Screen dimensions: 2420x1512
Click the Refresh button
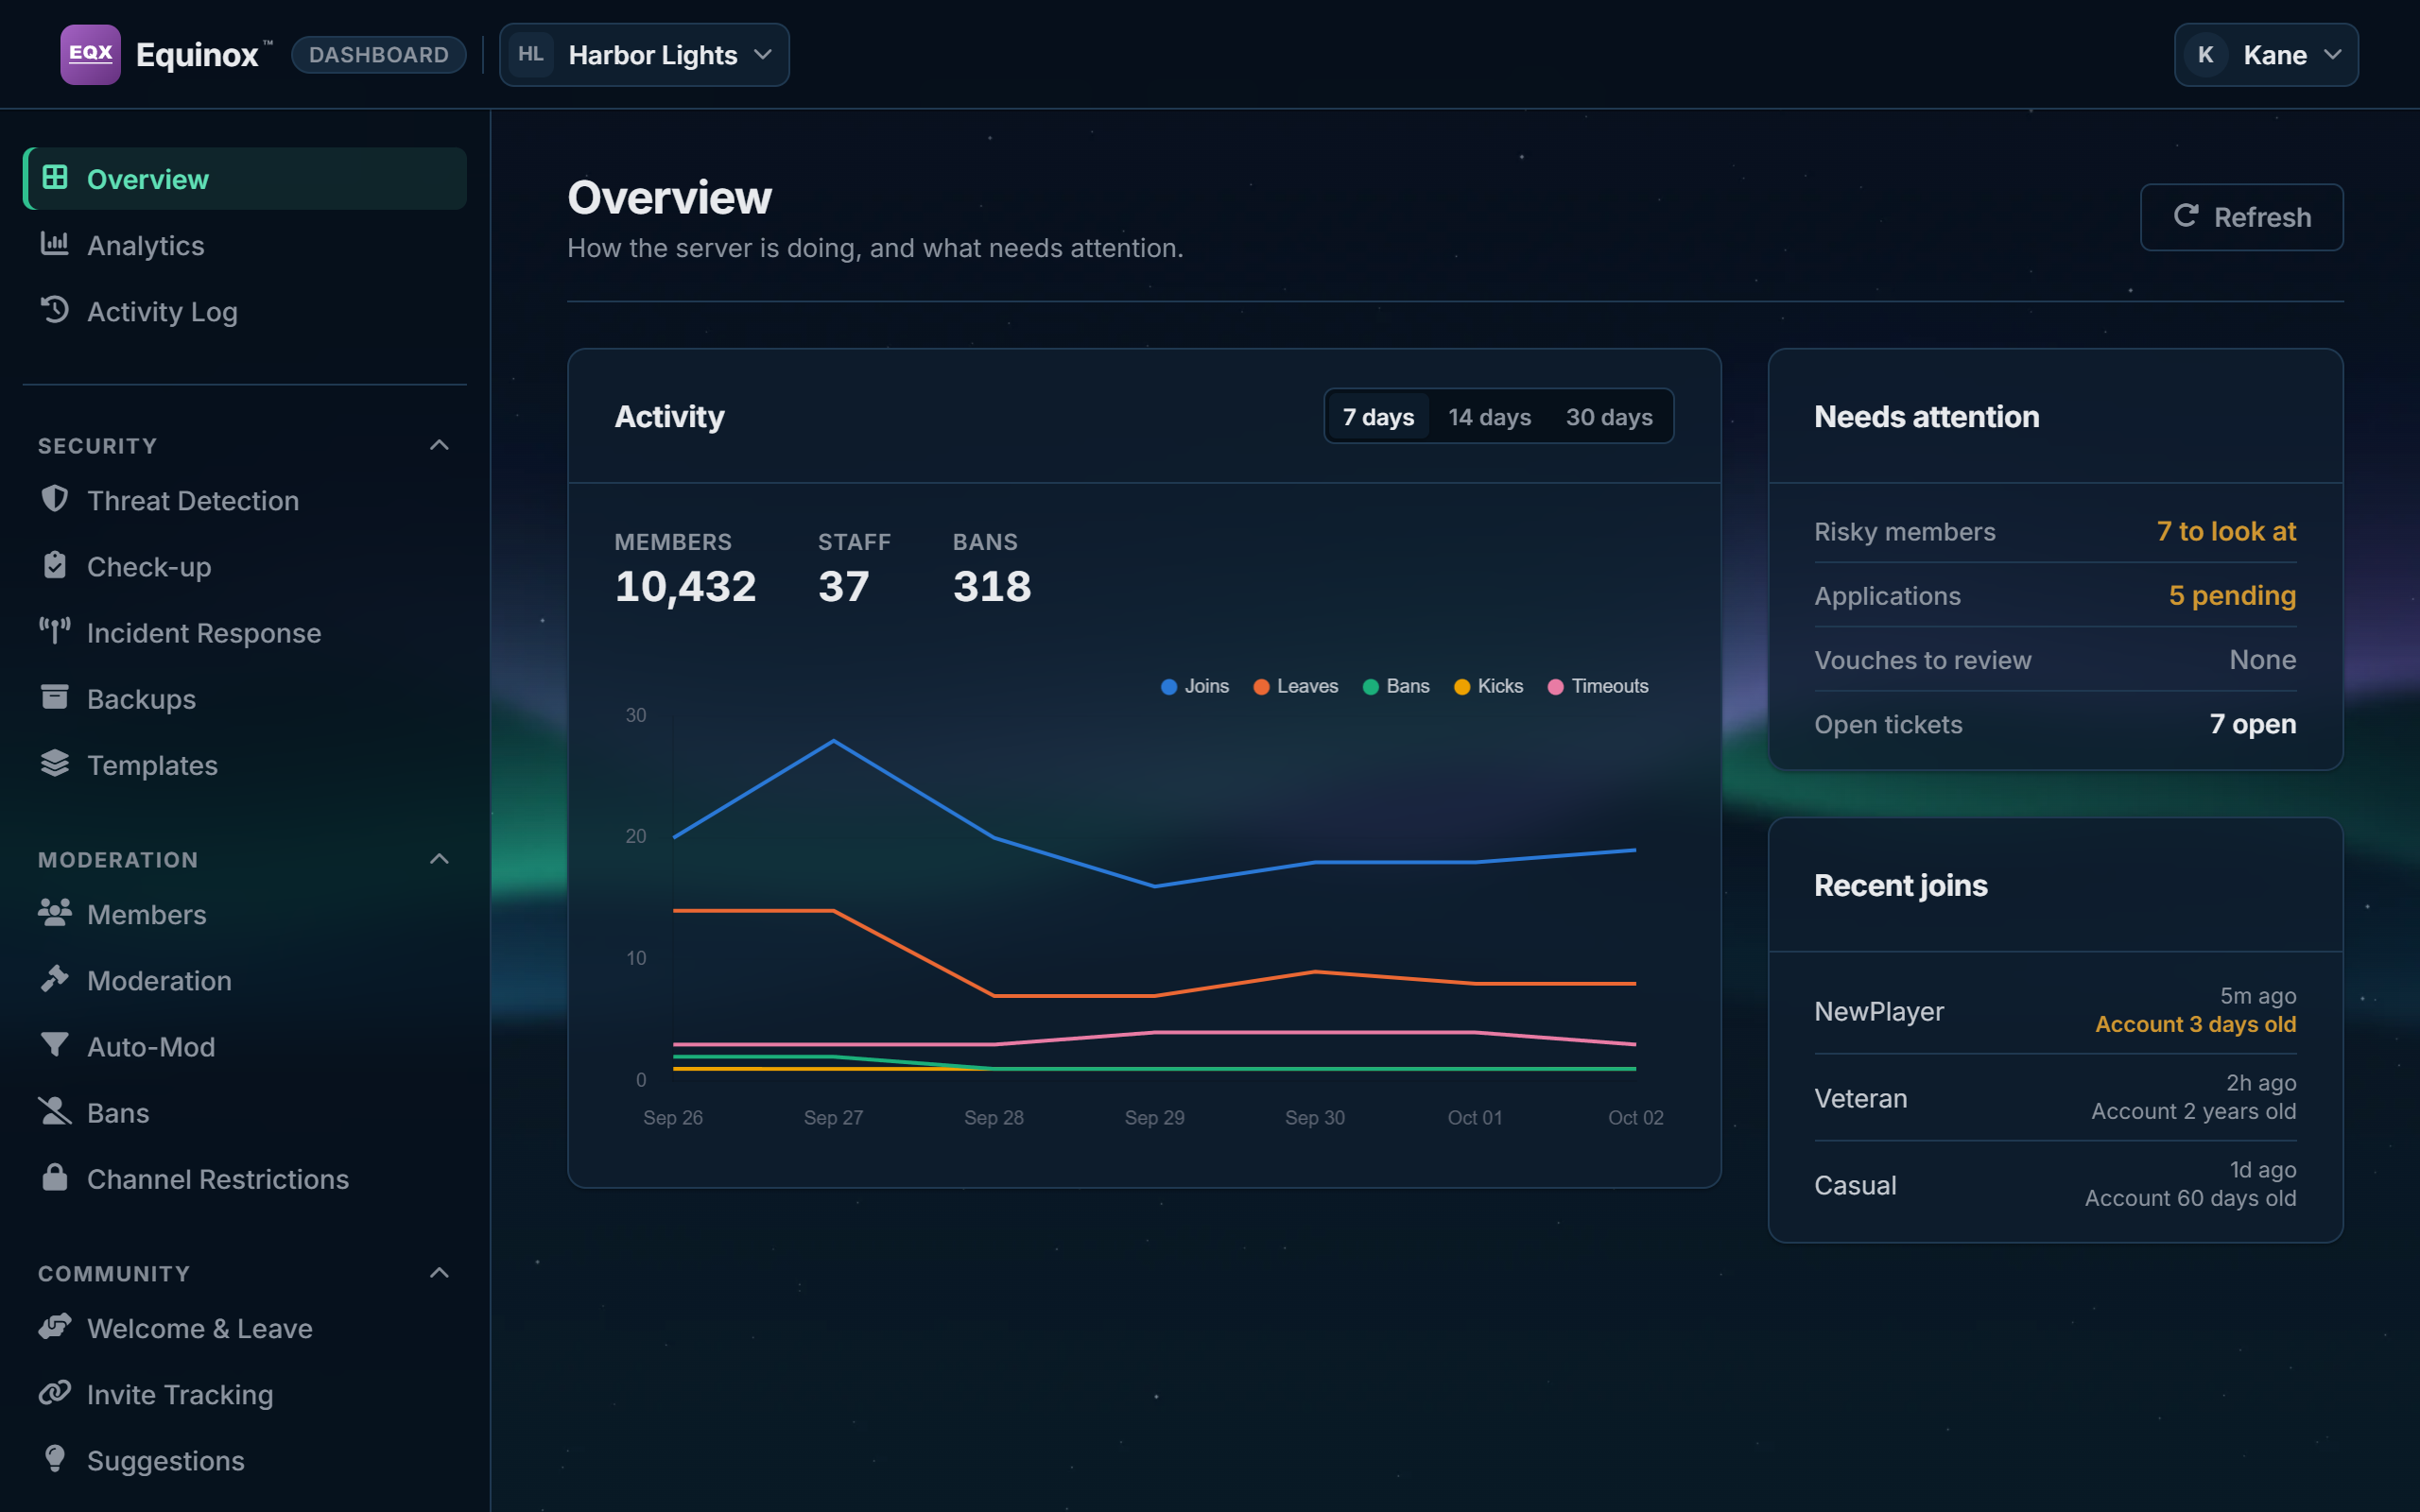point(2241,217)
